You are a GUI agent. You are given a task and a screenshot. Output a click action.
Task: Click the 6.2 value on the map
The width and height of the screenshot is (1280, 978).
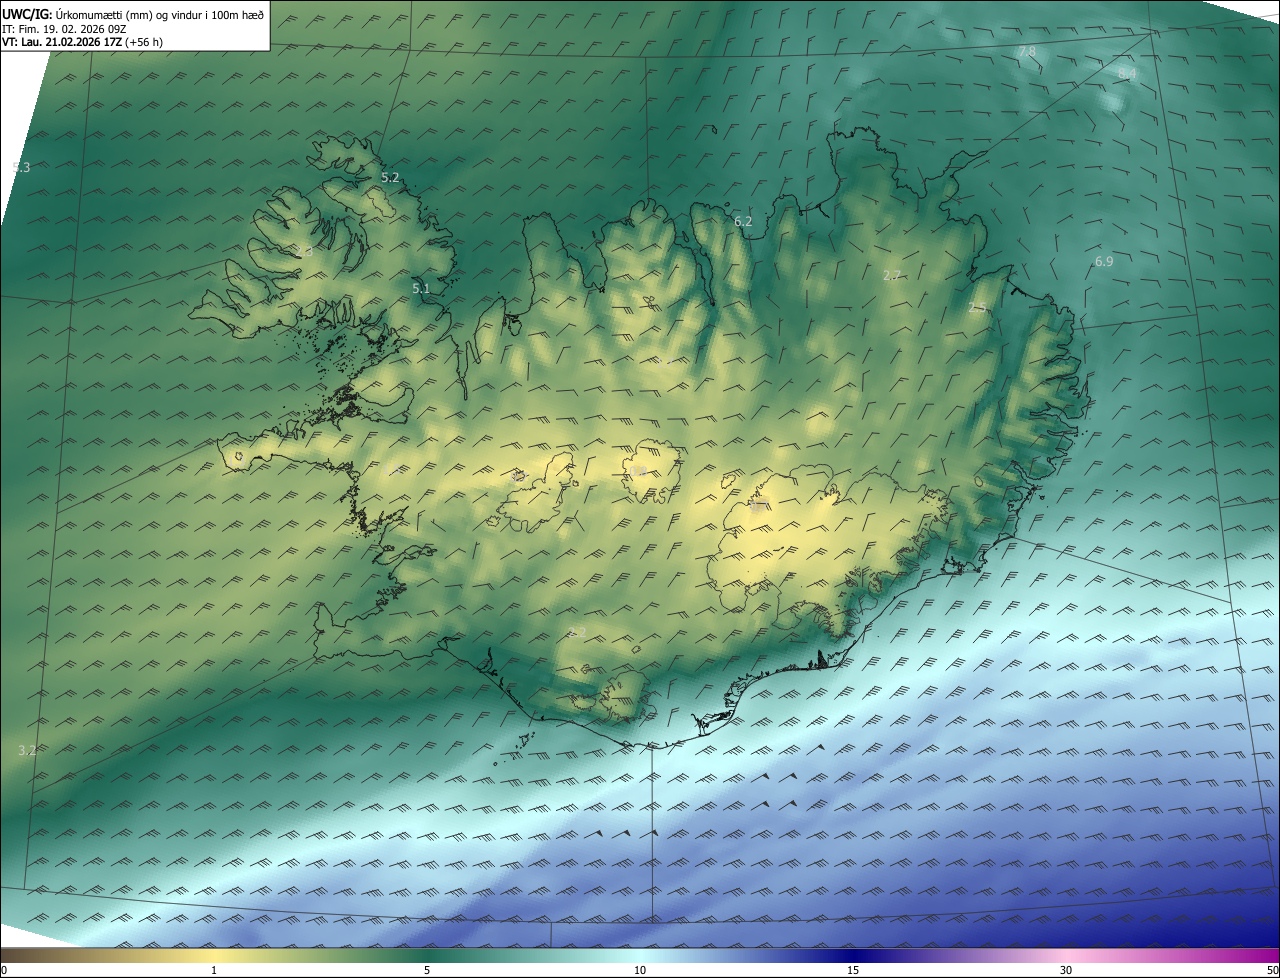point(743,222)
